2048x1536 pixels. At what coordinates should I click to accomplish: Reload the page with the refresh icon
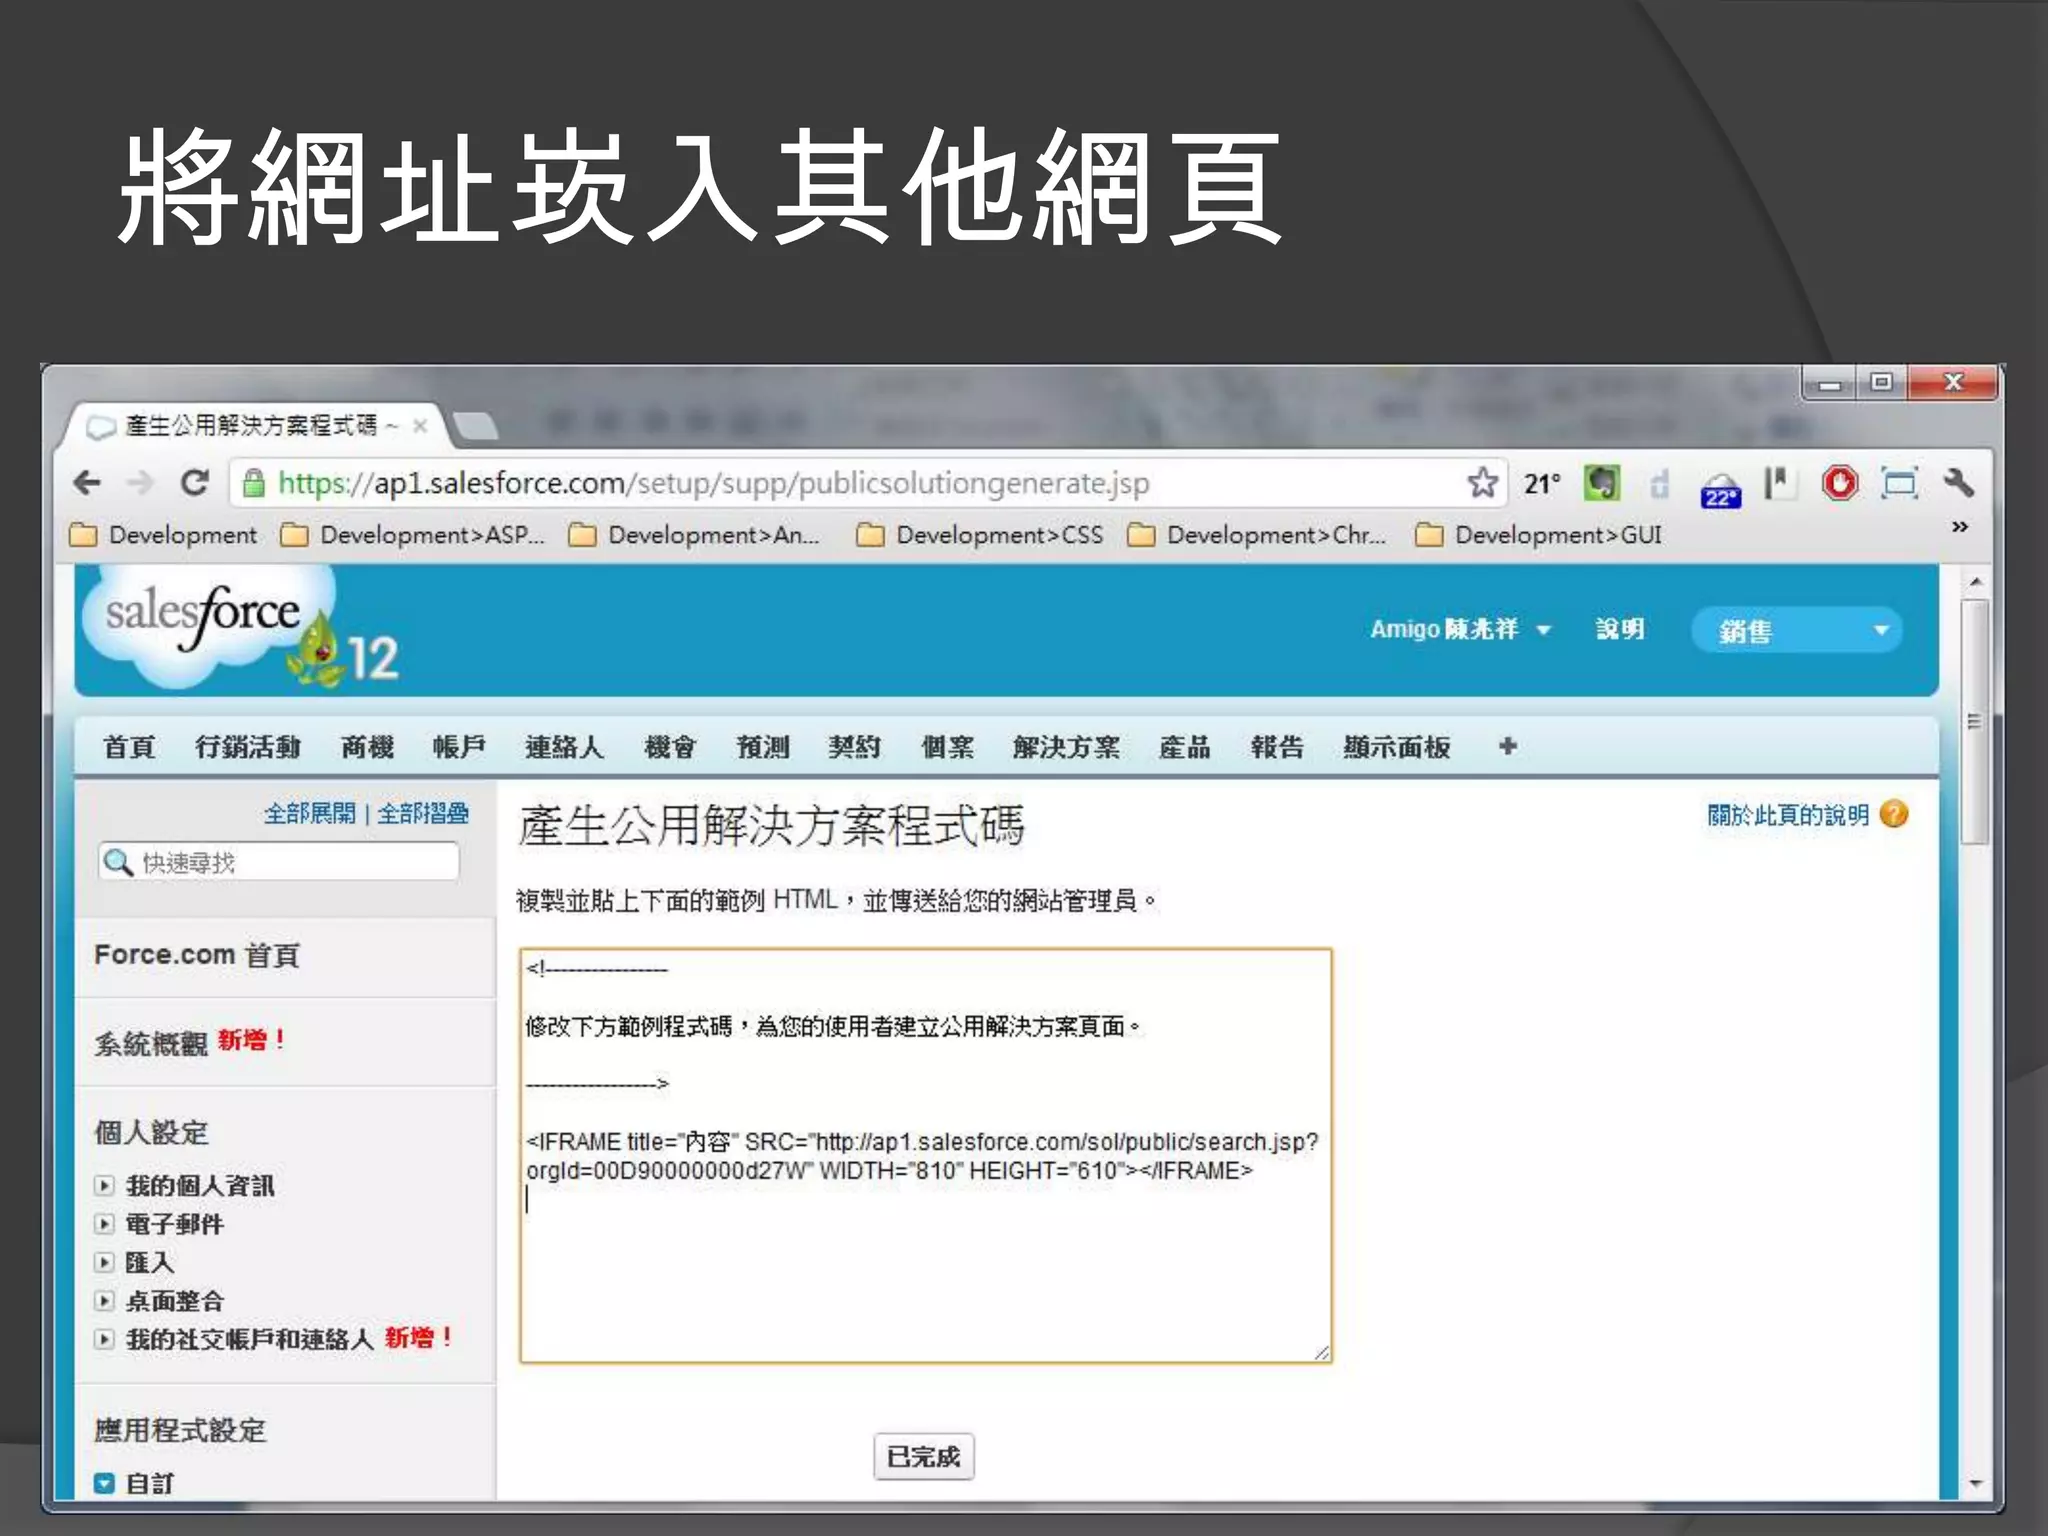coord(194,483)
